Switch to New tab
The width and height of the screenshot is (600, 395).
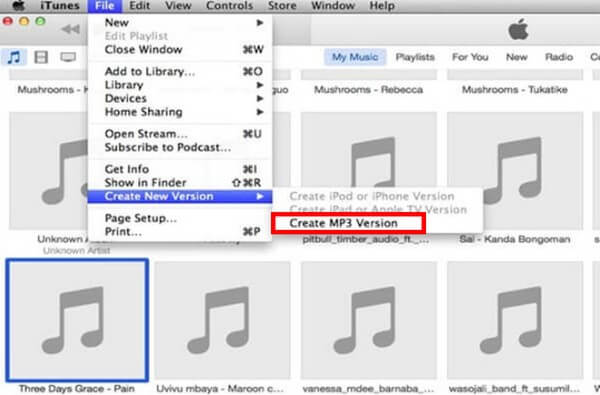(x=517, y=57)
